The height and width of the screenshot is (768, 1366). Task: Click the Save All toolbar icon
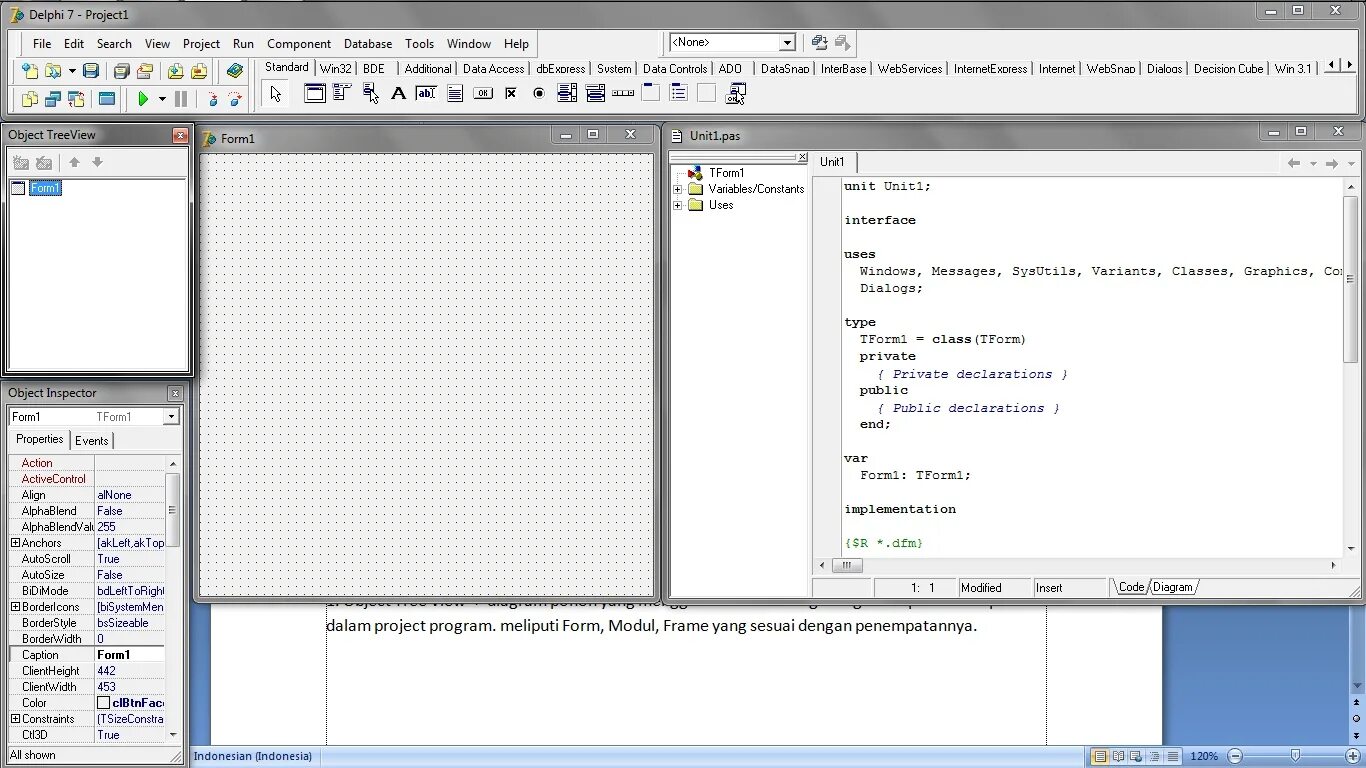(121, 71)
